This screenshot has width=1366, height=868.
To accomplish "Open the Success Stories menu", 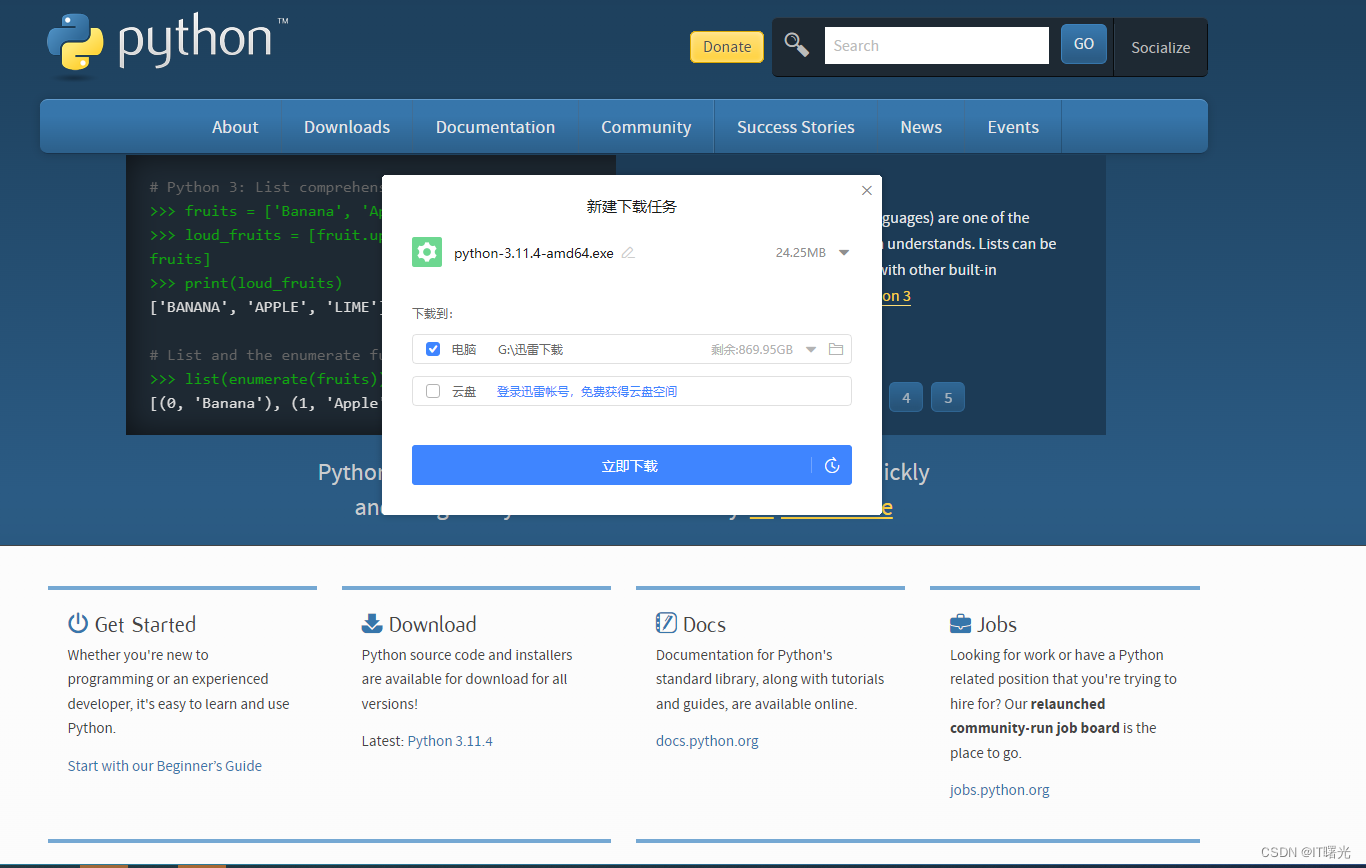I will click(796, 127).
